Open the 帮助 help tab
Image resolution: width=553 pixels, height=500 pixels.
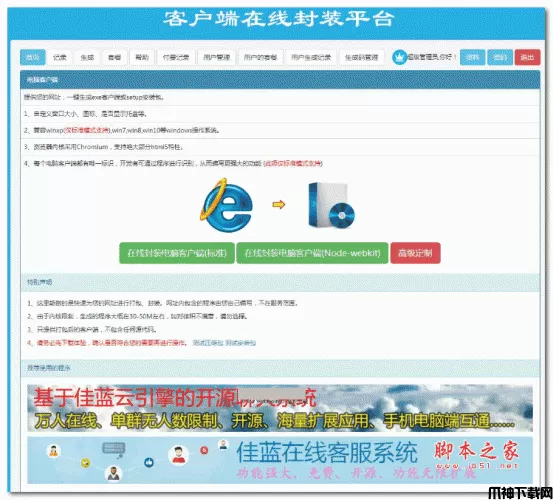(x=142, y=57)
